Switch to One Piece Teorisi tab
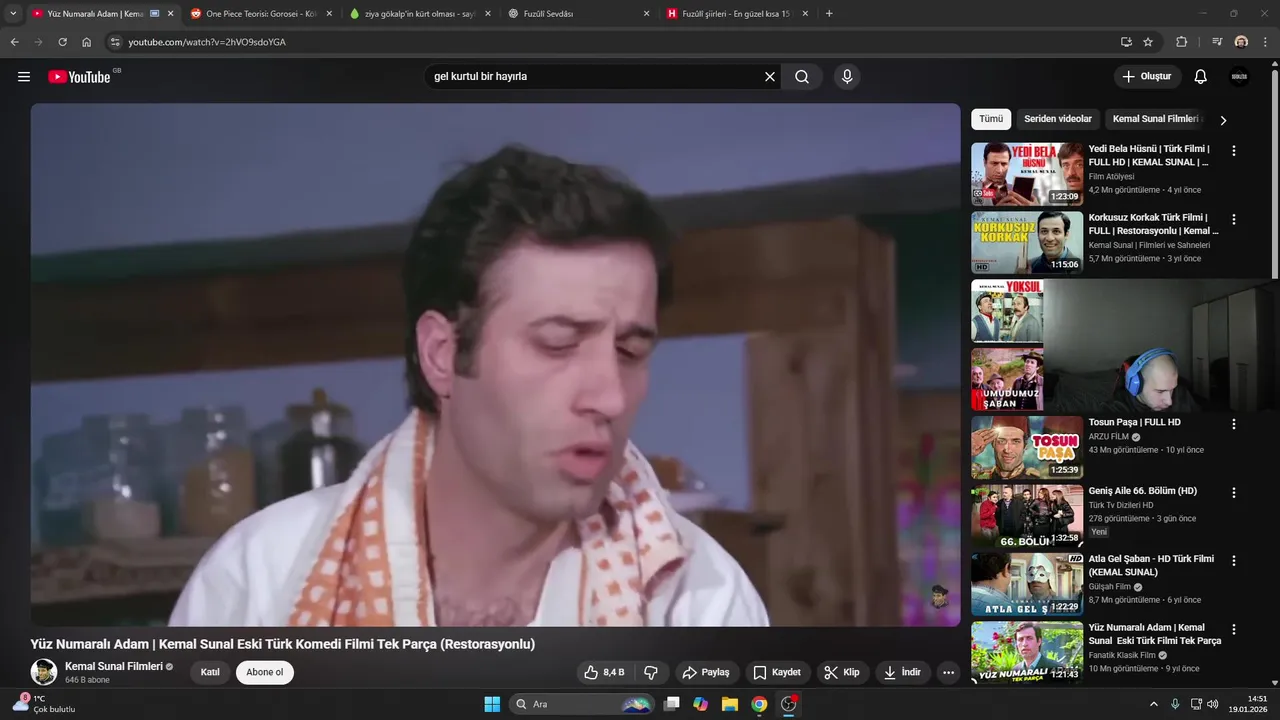Image resolution: width=1280 pixels, height=720 pixels. (x=260, y=14)
